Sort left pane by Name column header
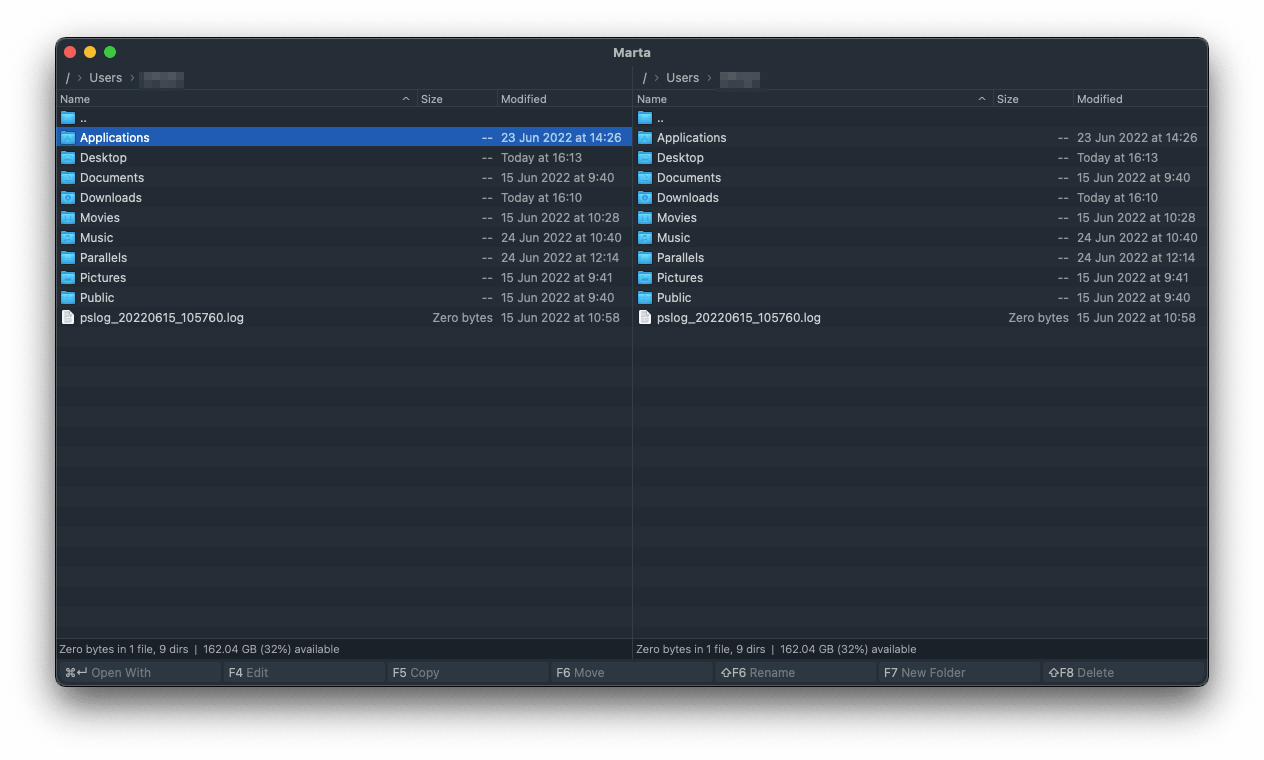Viewport: 1264px width, 760px height. [x=237, y=99]
